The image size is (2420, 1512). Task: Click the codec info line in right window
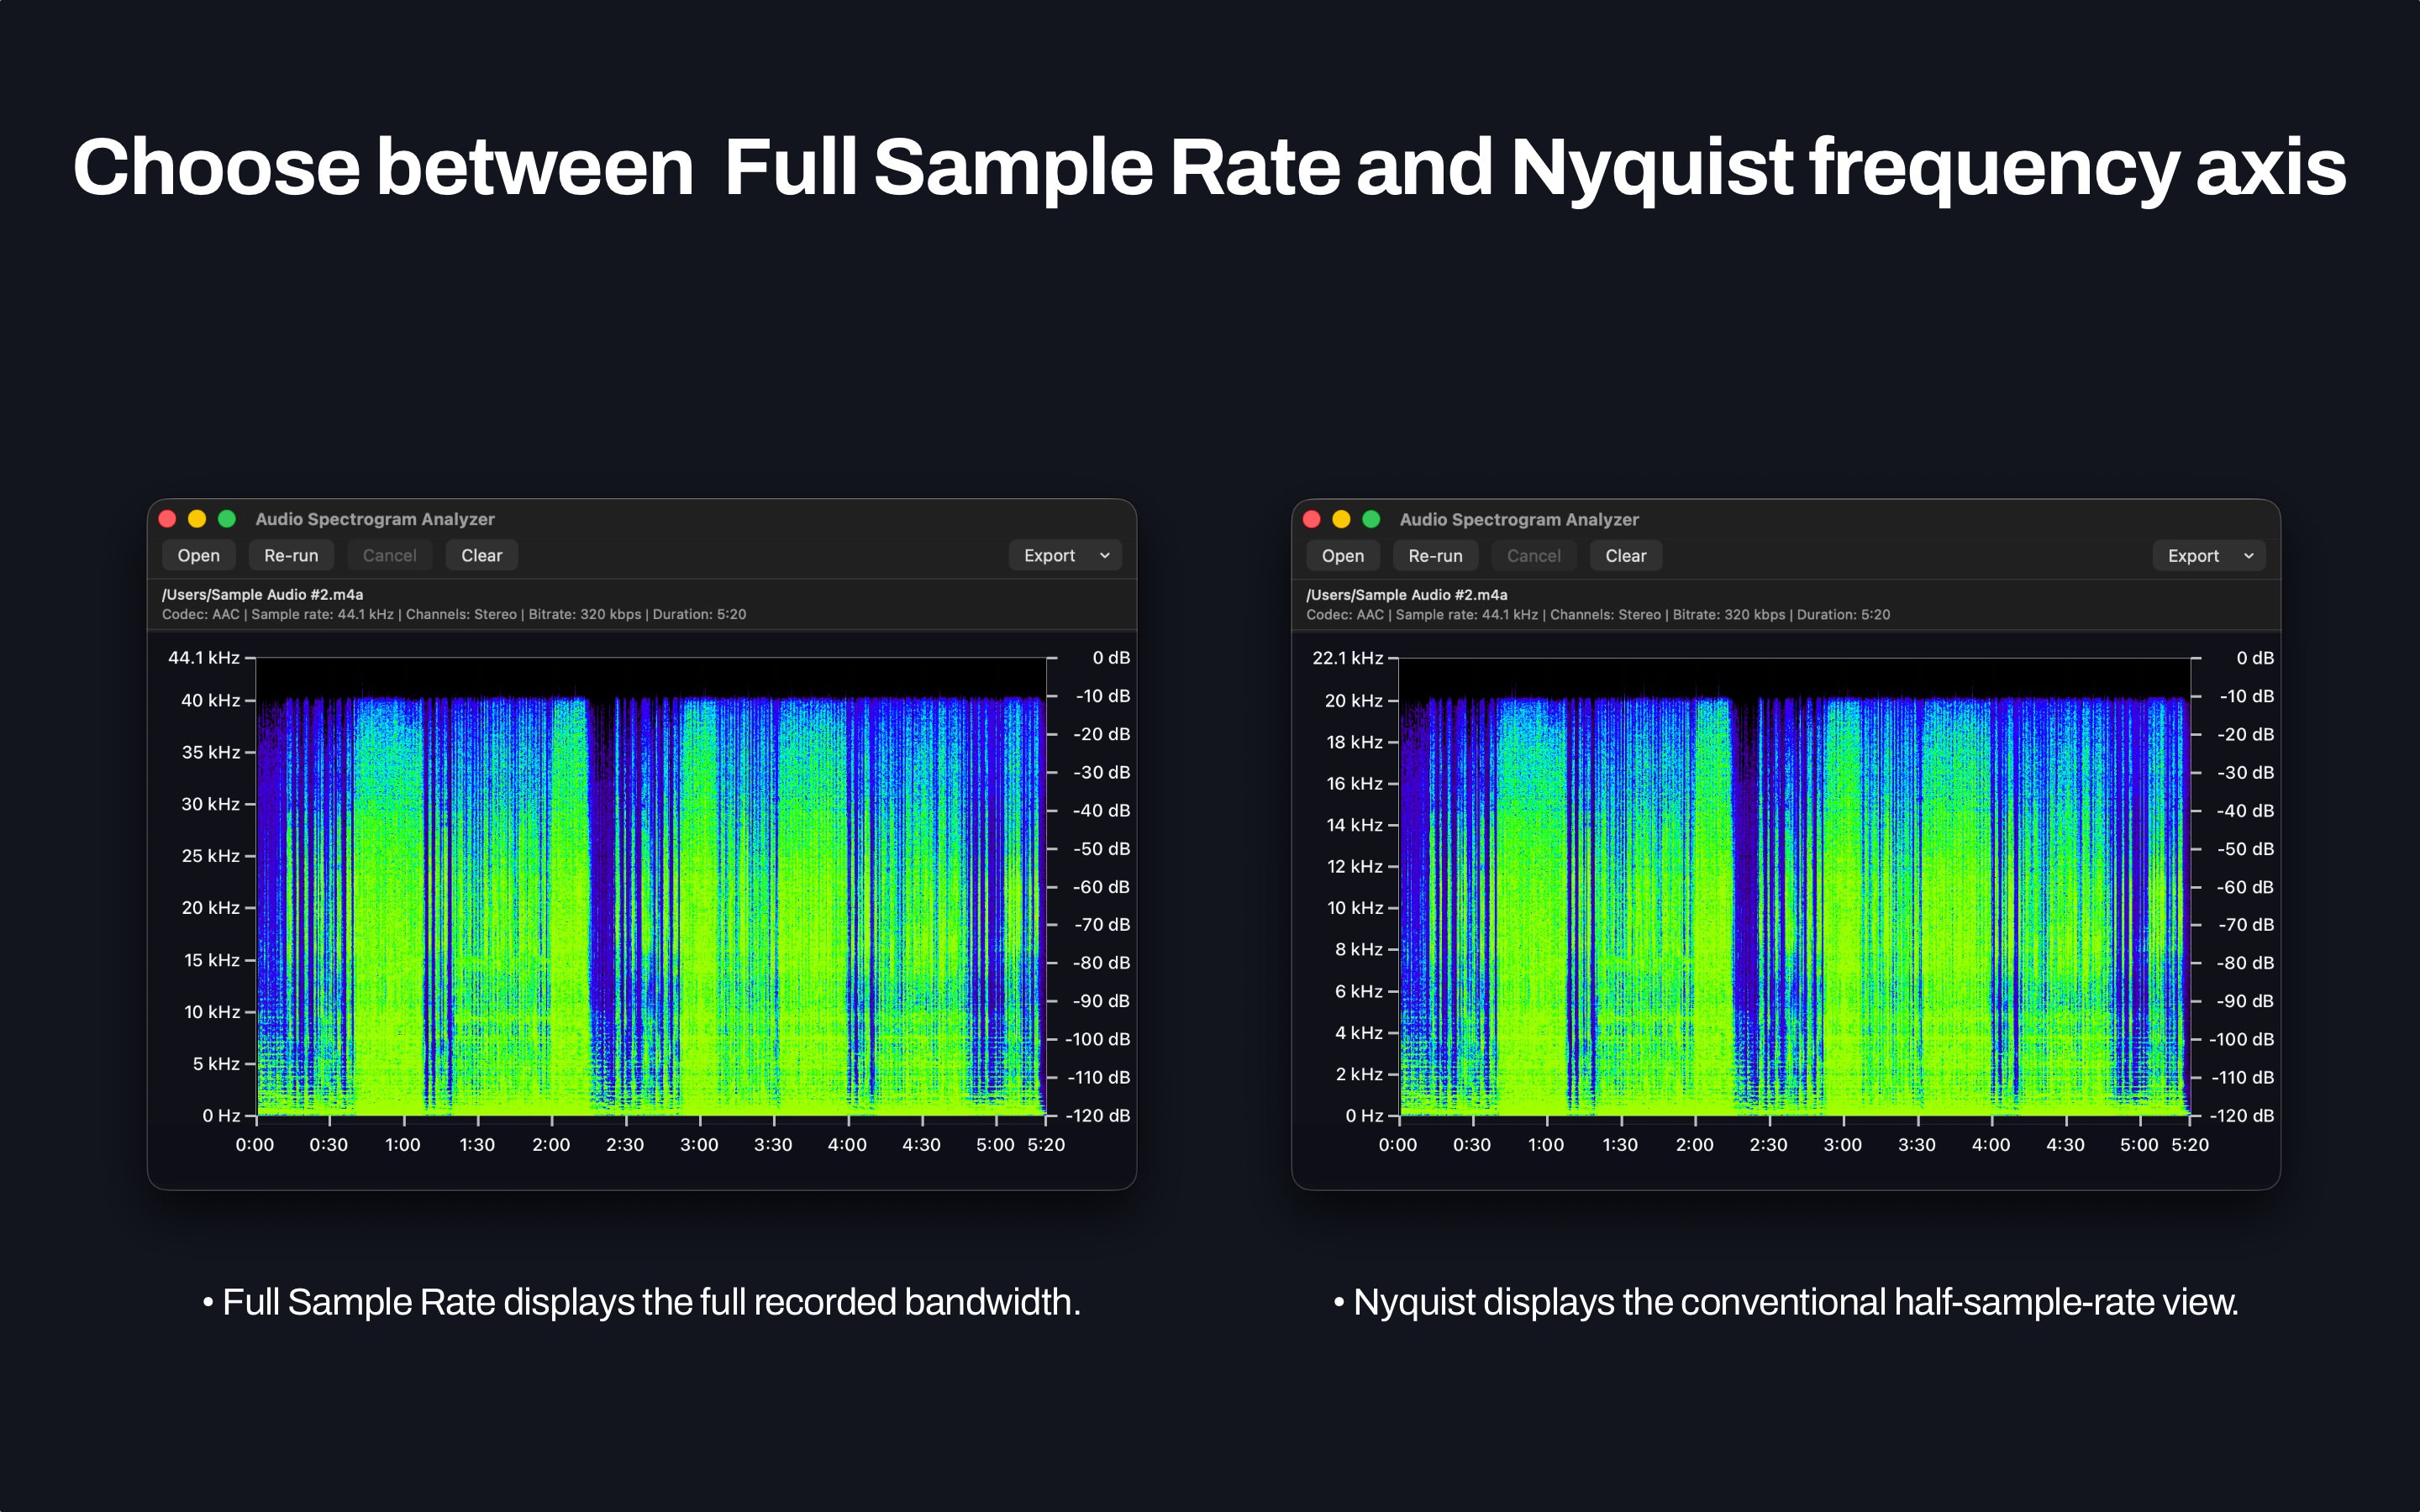1598,614
